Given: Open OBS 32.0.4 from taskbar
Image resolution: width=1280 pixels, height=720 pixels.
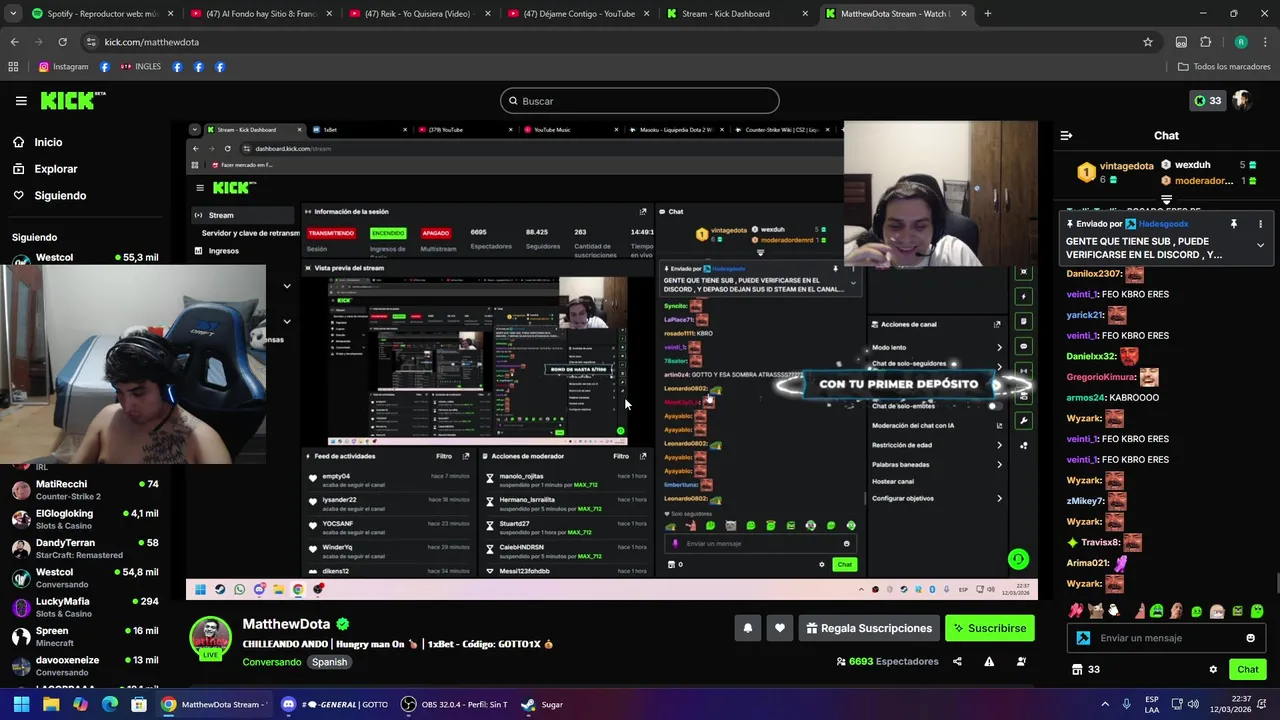Looking at the screenshot, I should coord(455,704).
